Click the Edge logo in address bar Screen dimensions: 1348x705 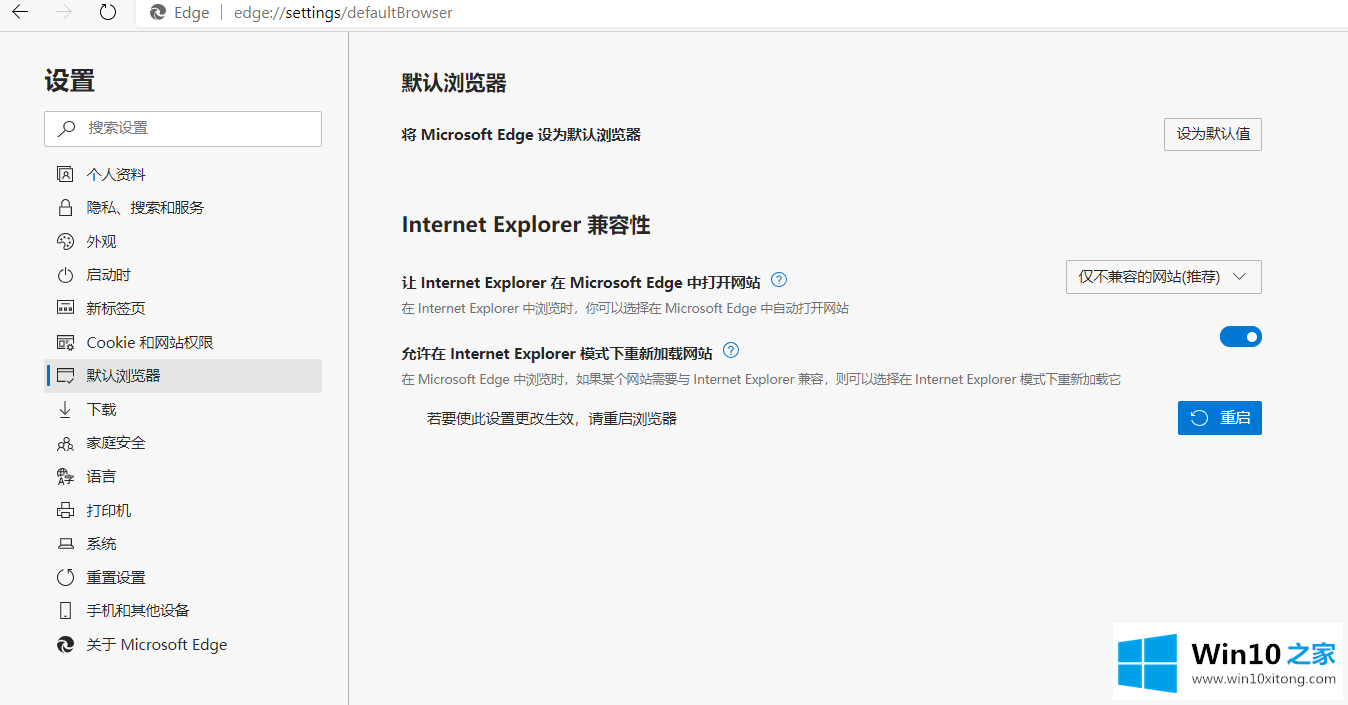point(157,13)
